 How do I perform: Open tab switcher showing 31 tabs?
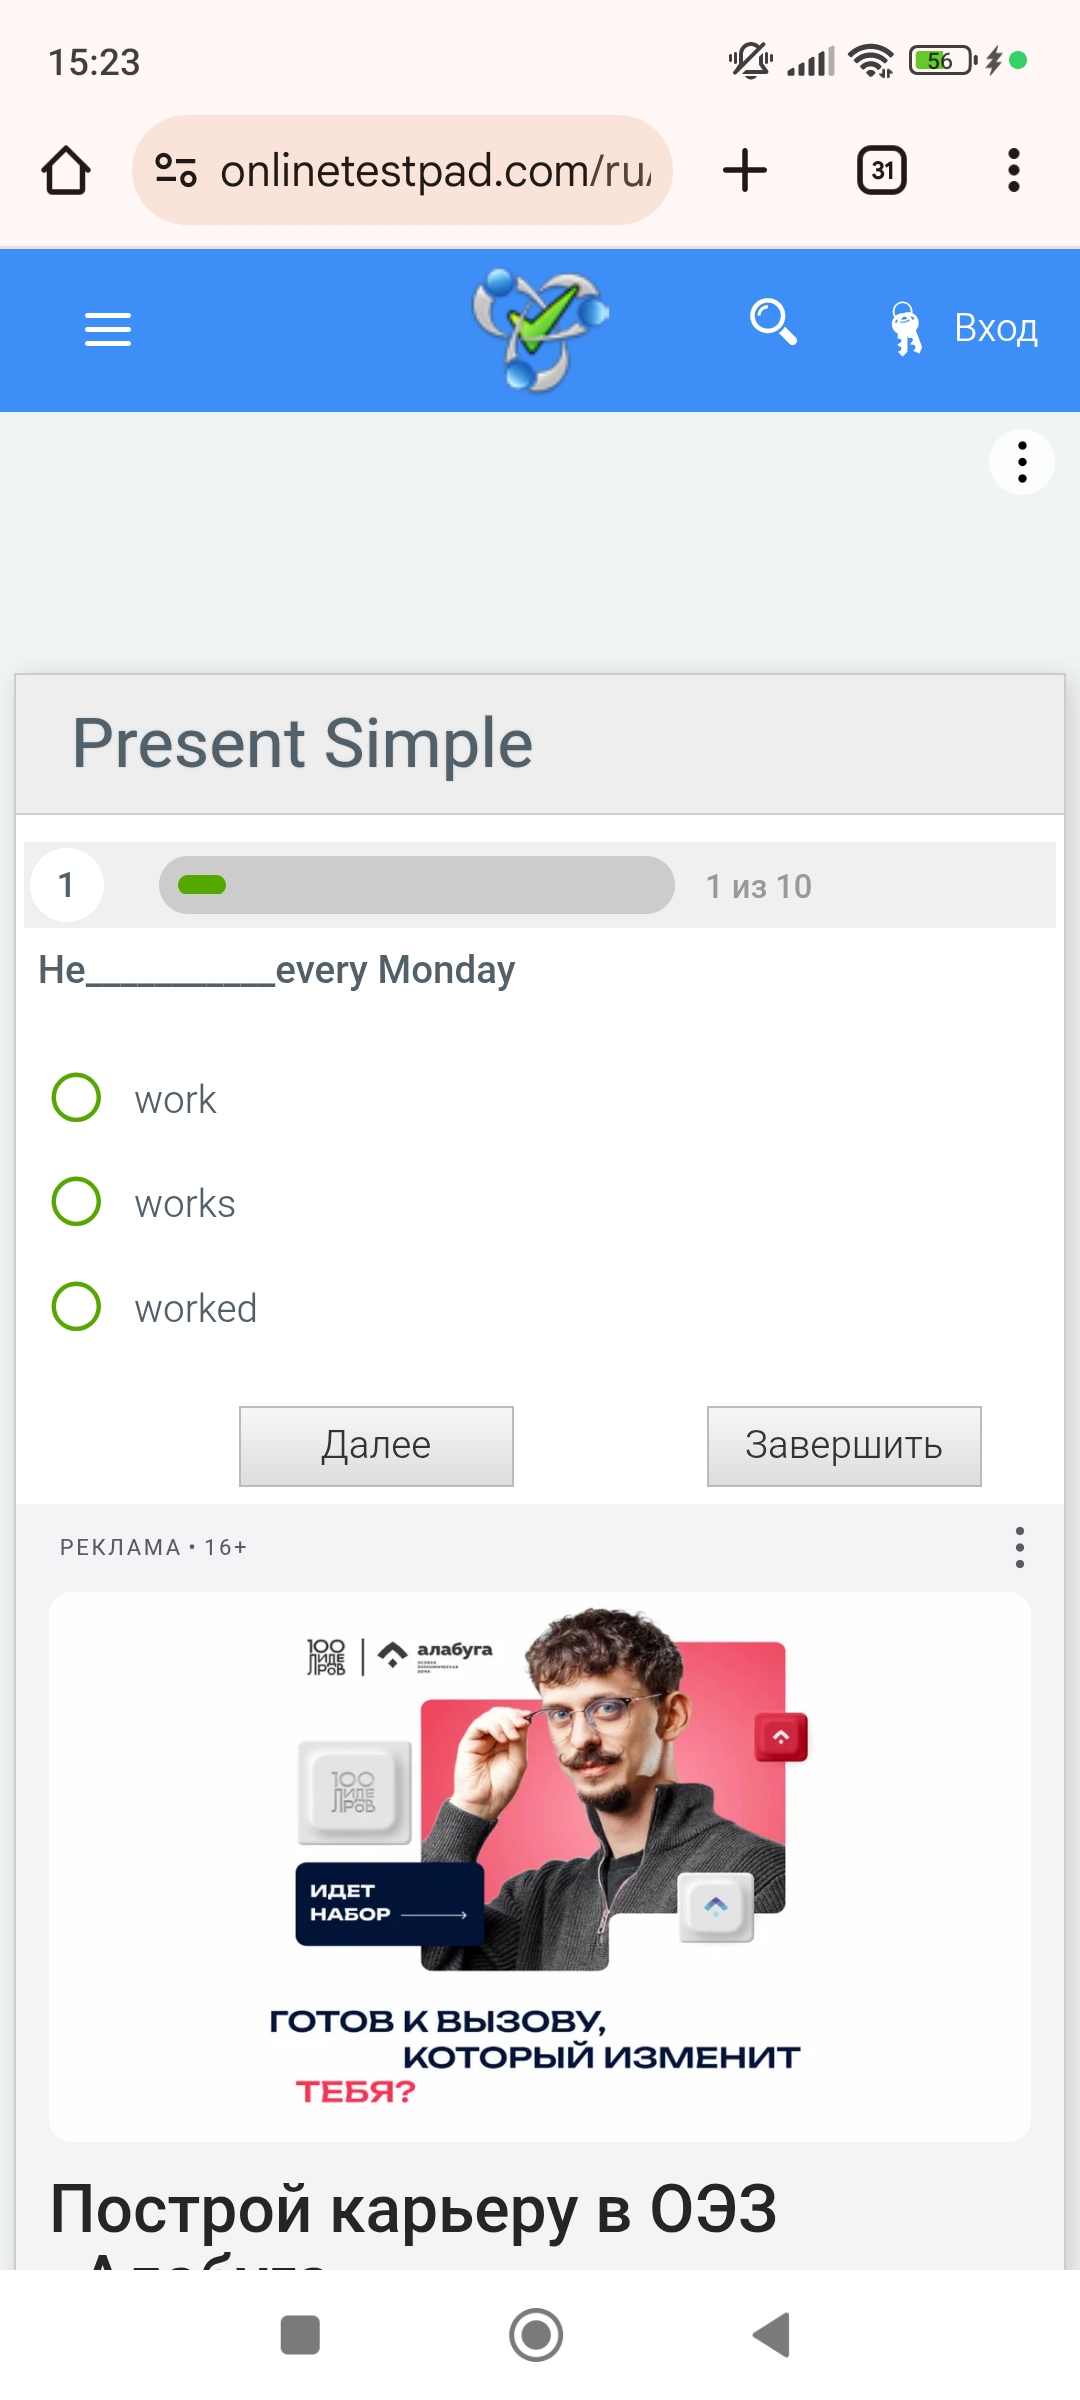pyautogui.click(x=881, y=170)
